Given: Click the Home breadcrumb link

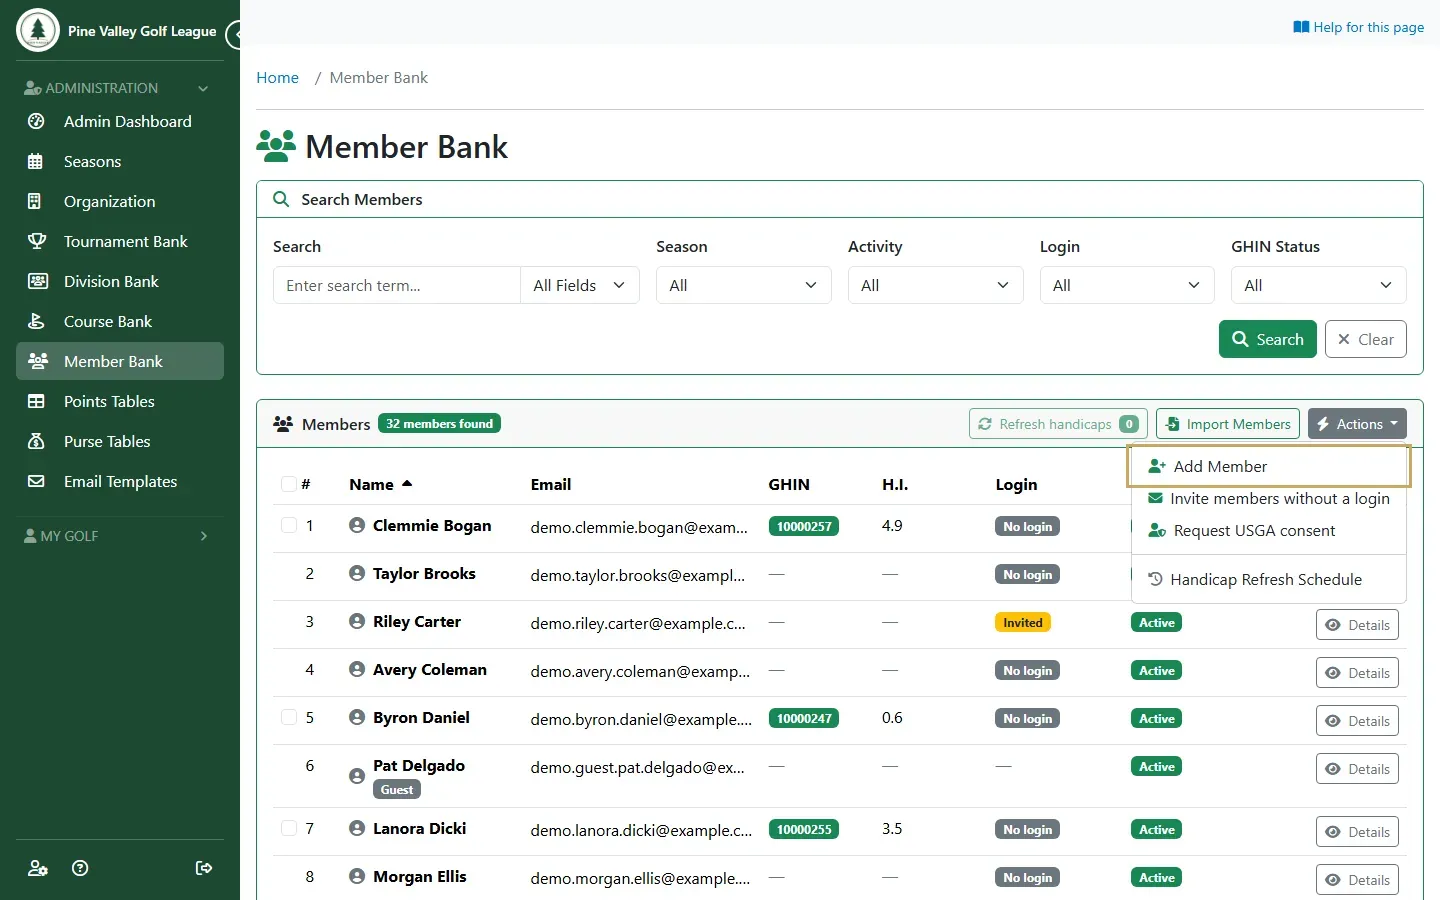Looking at the screenshot, I should 278,77.
